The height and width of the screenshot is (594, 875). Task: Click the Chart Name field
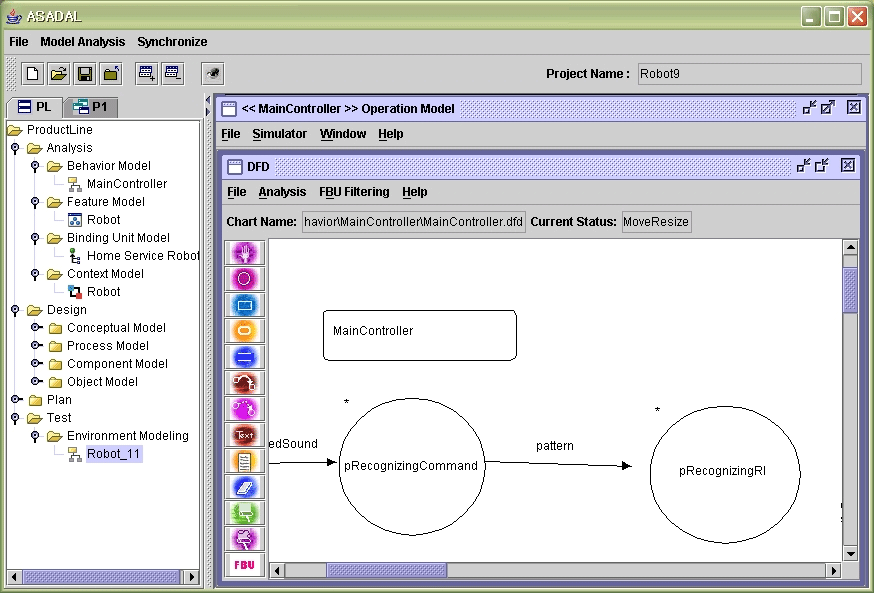(414, 222)
